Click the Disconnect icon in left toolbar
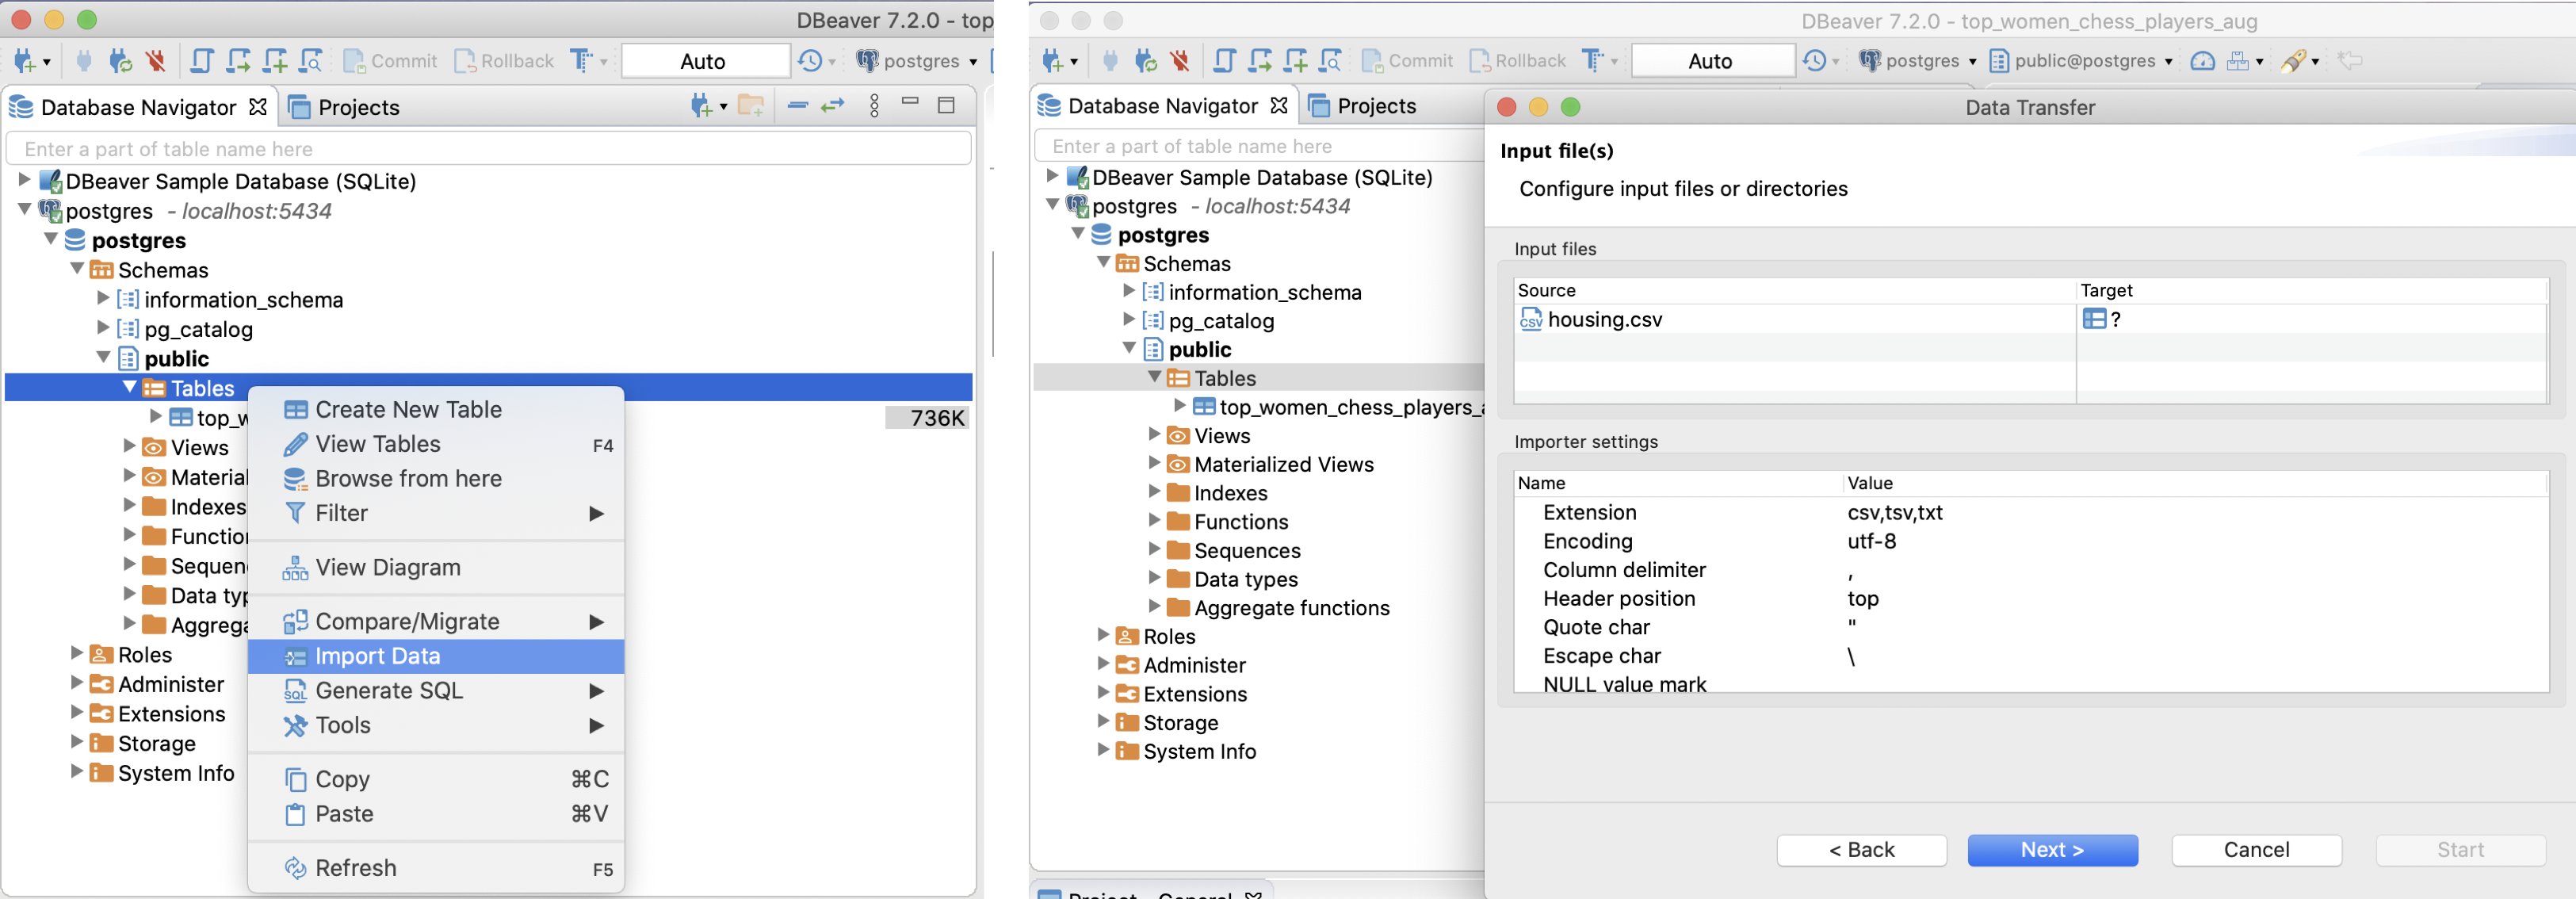 click(156, 61)
